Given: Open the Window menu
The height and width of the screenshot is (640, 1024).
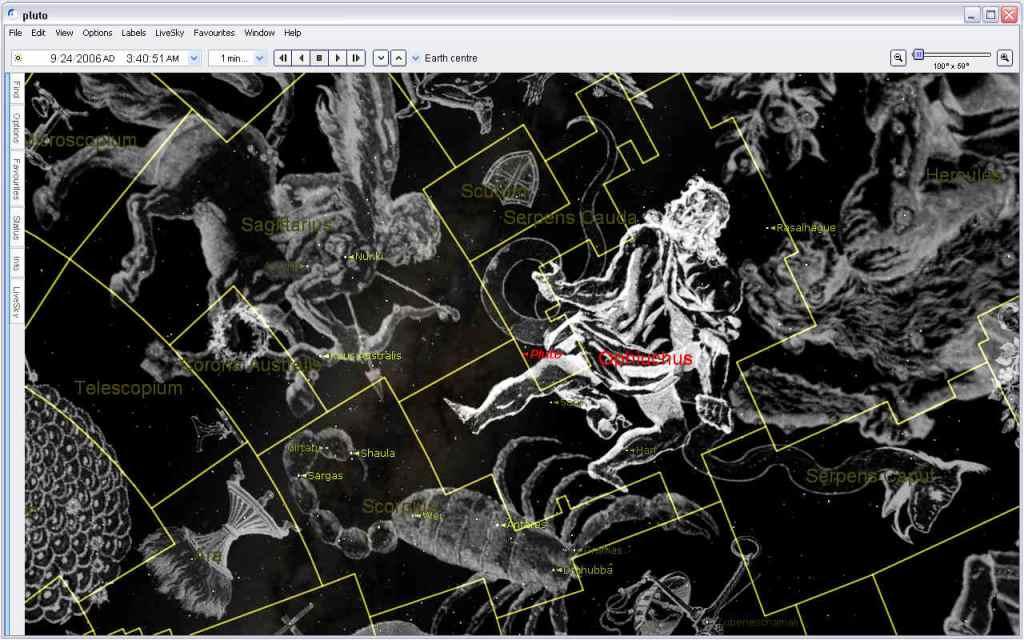Looking at the screenshot, I should pyautogui.click(x=259, y=33).
